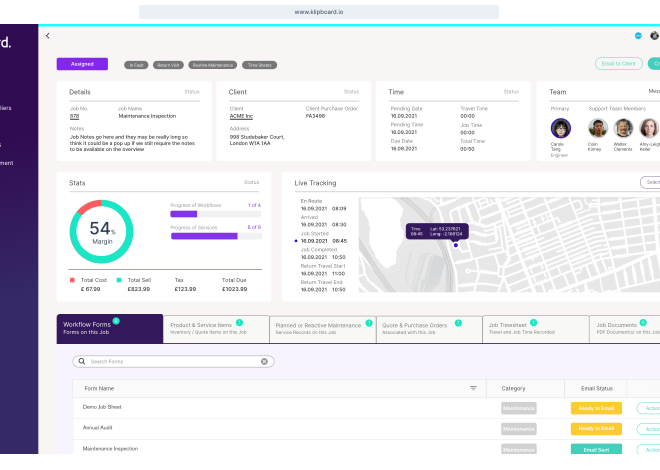Screen dimensions: 660x470
Task: Click the back arrow icon
Action: [48, 36]
